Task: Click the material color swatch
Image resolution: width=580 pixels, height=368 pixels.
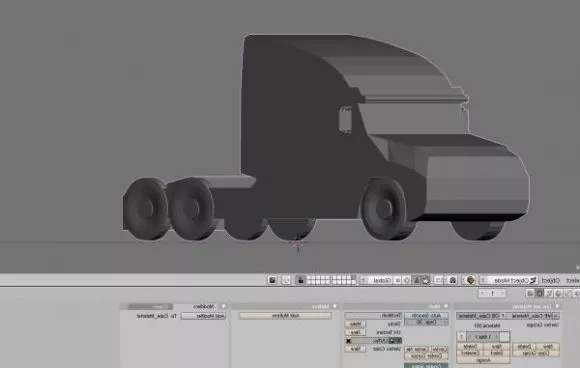Action: [x=505, y=337]
